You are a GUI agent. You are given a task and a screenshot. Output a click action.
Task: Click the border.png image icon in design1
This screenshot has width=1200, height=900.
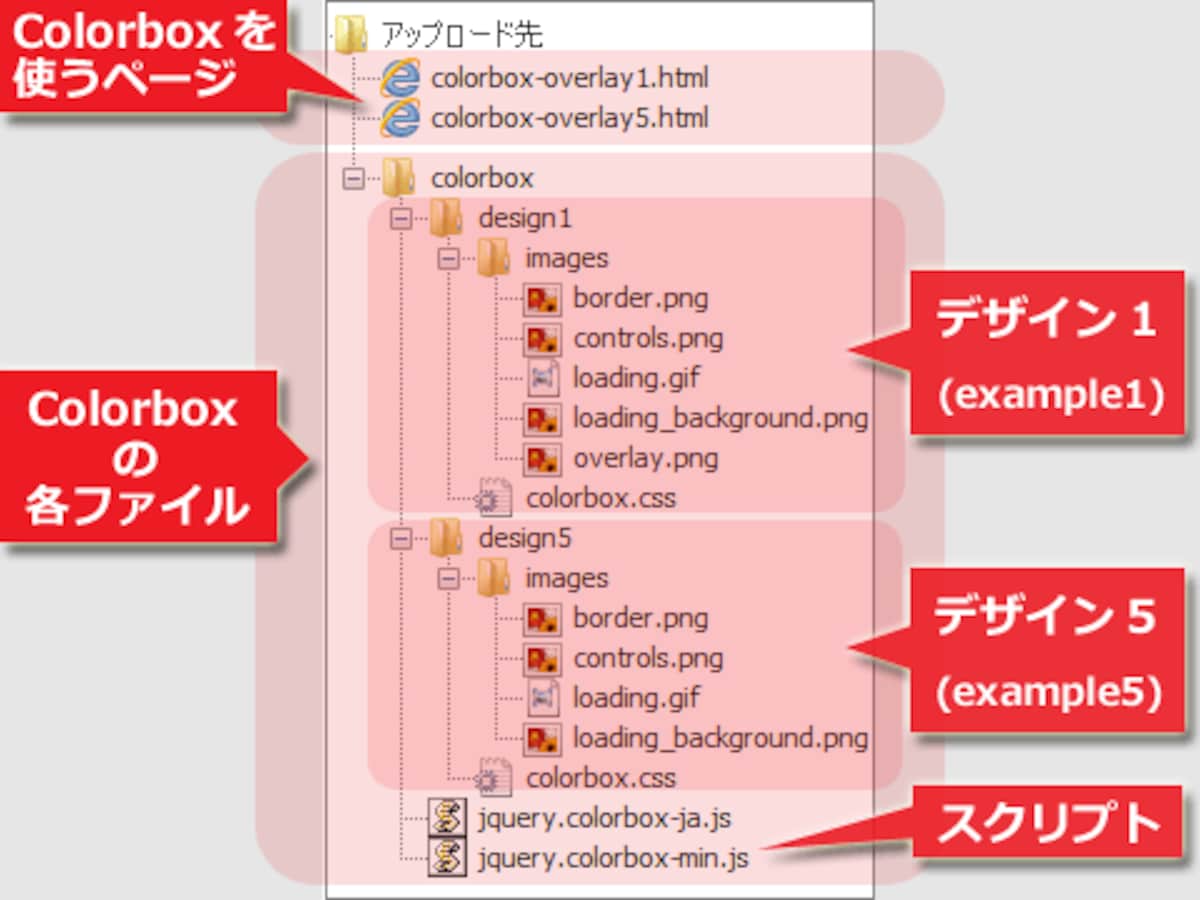click(x=541, y=298)
